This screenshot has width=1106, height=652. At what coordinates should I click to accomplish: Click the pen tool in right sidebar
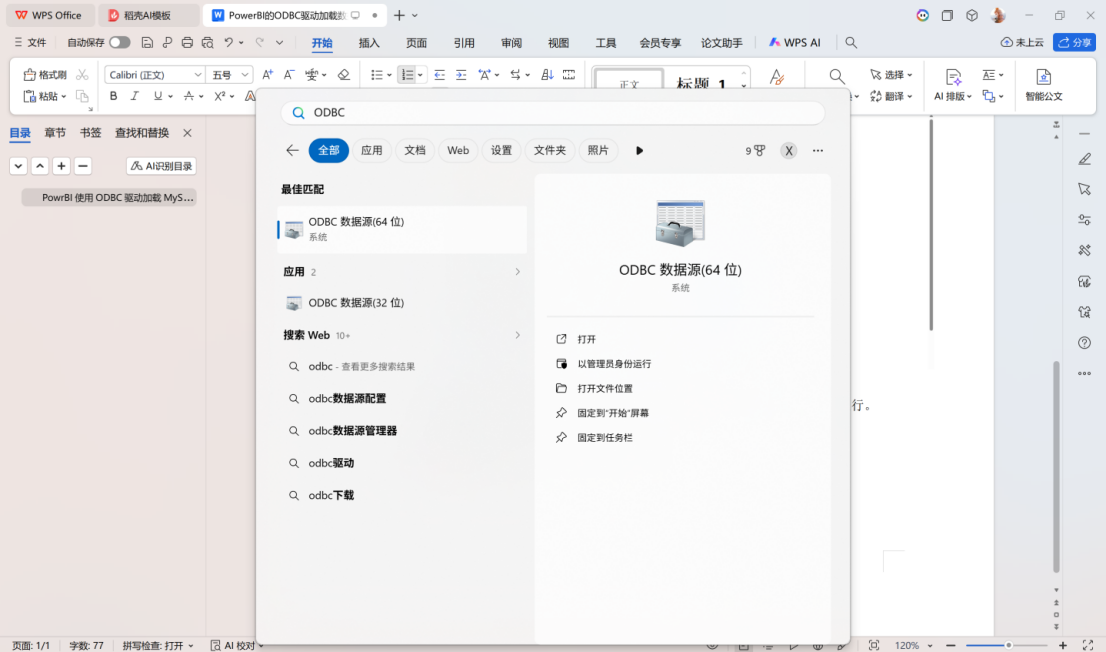click(1085, 159)
